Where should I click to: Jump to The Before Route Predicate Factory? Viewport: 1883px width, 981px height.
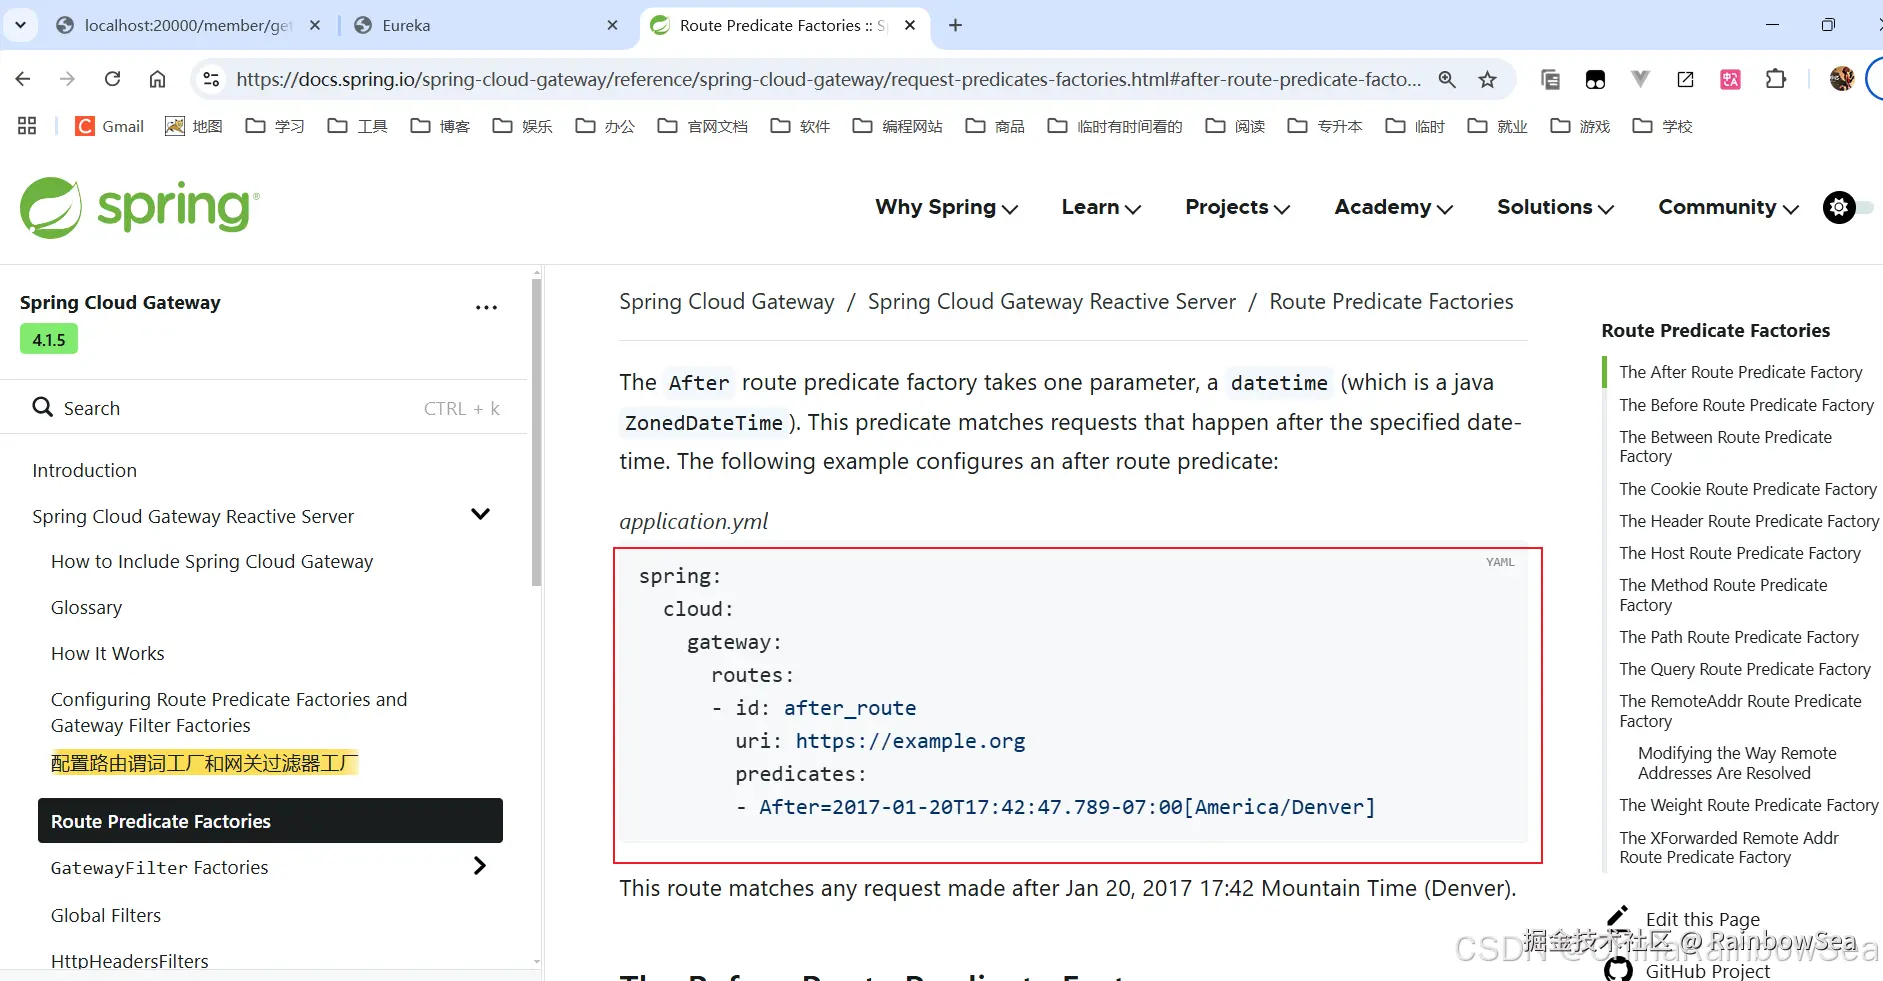pyautogui.click(x=1746, y=405)
